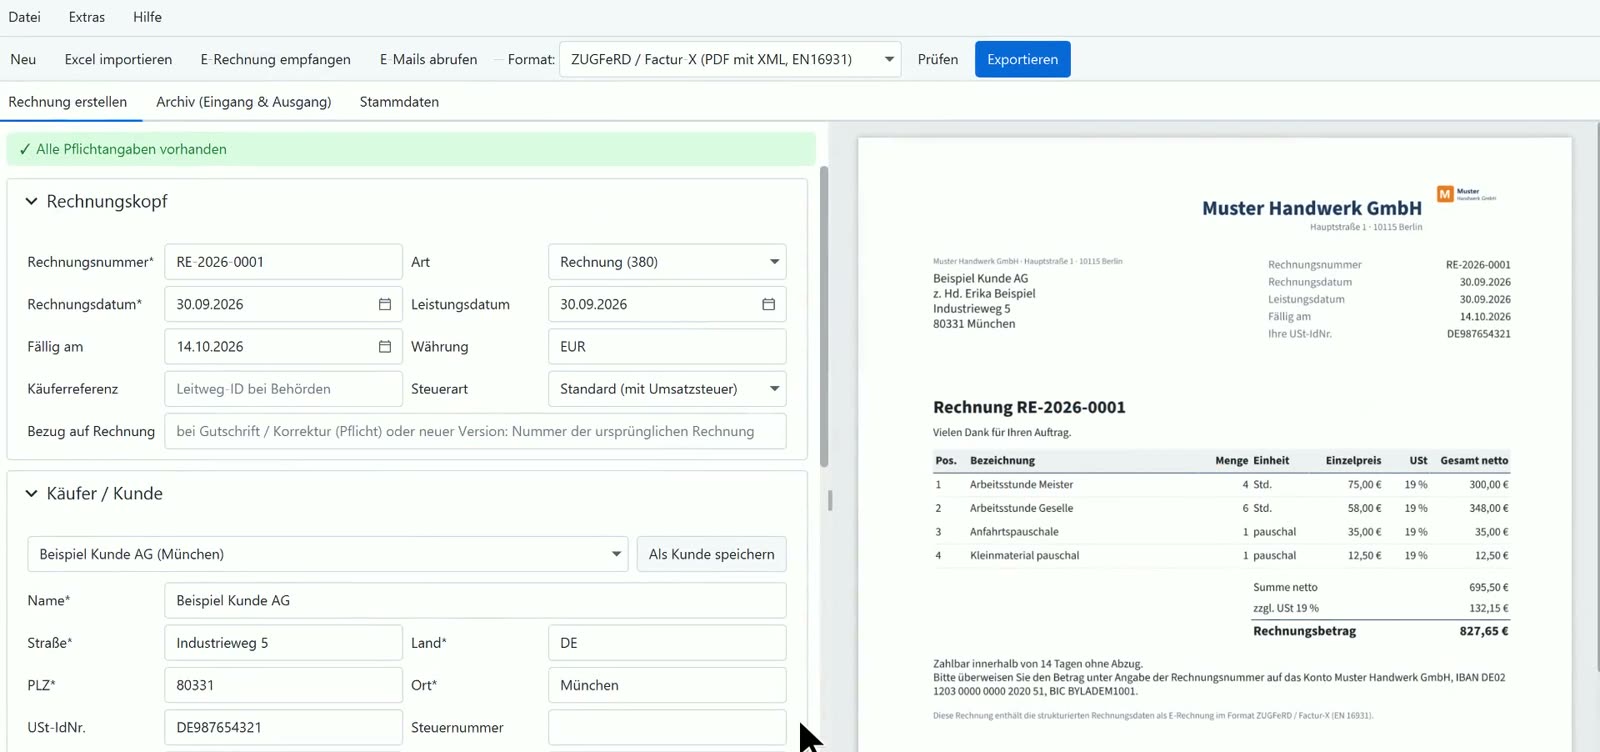Click the form panel vertical scrollbar

[824, 316]
